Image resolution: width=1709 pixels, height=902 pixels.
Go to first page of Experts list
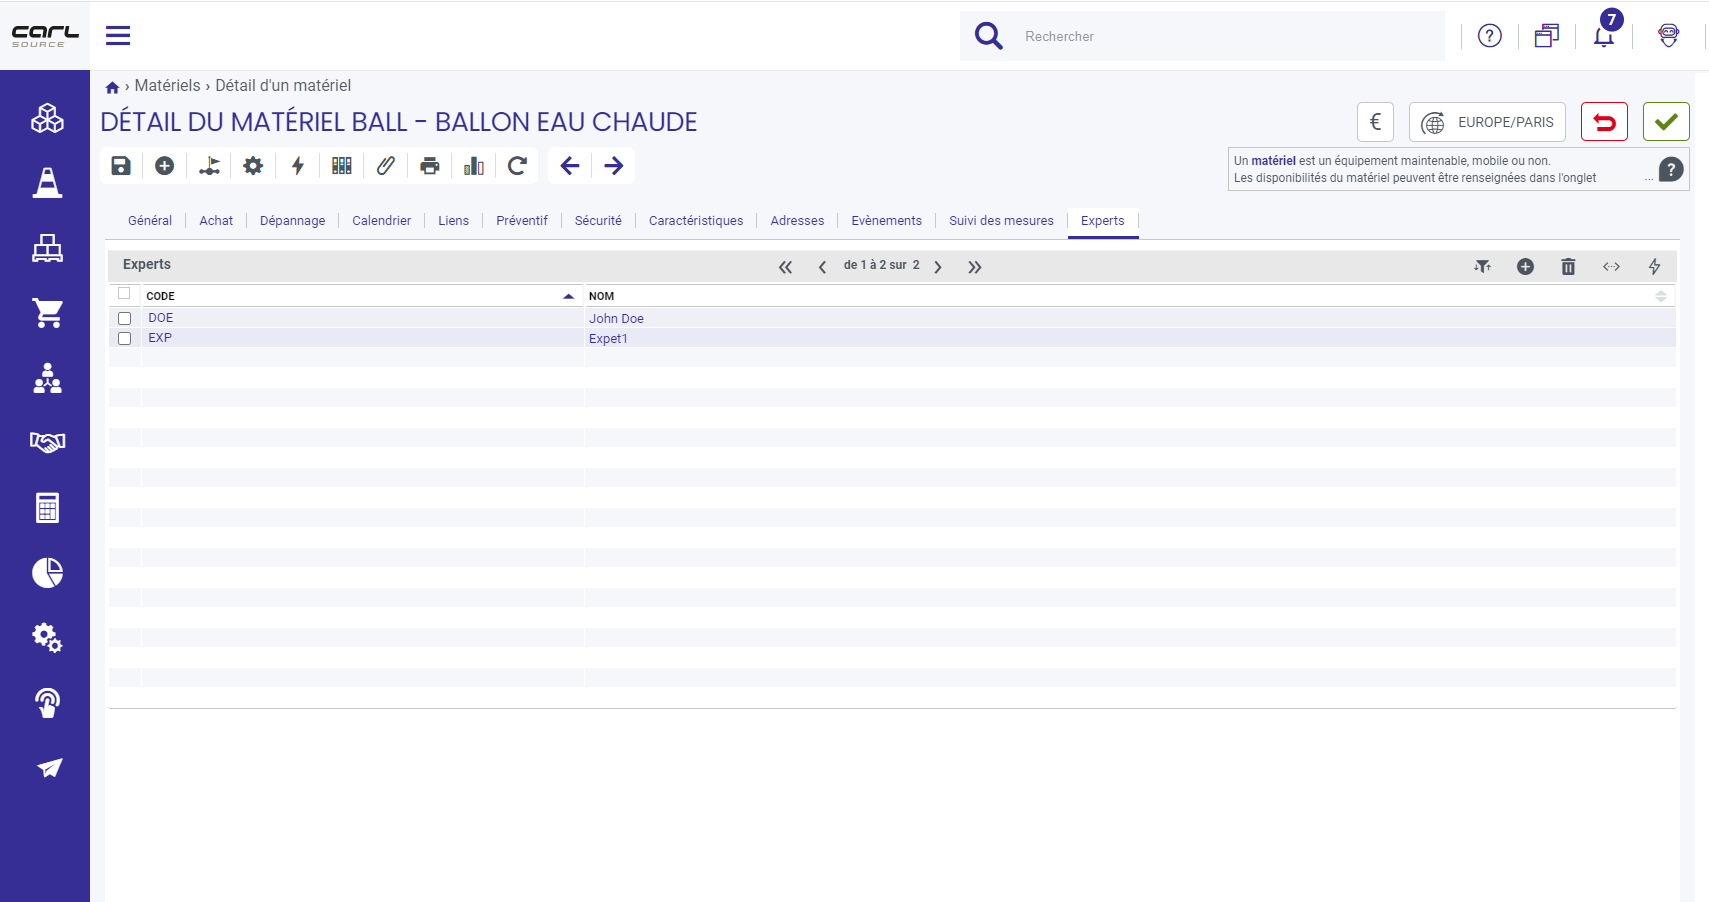tap(786, 267)
